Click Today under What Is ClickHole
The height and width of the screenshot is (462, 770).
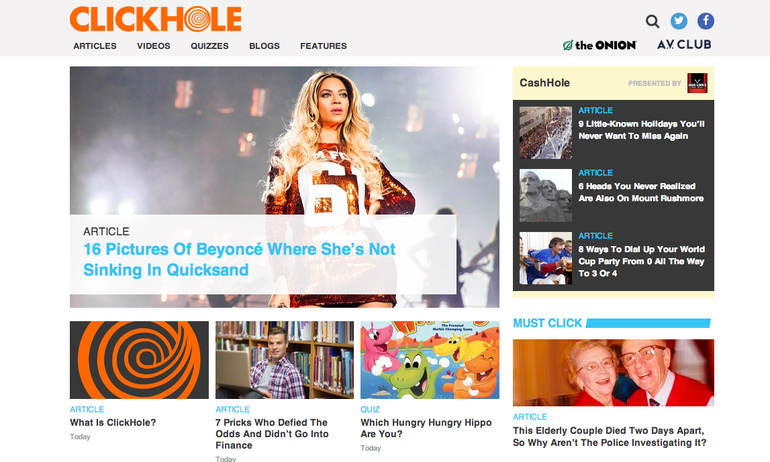coord(80,436)
